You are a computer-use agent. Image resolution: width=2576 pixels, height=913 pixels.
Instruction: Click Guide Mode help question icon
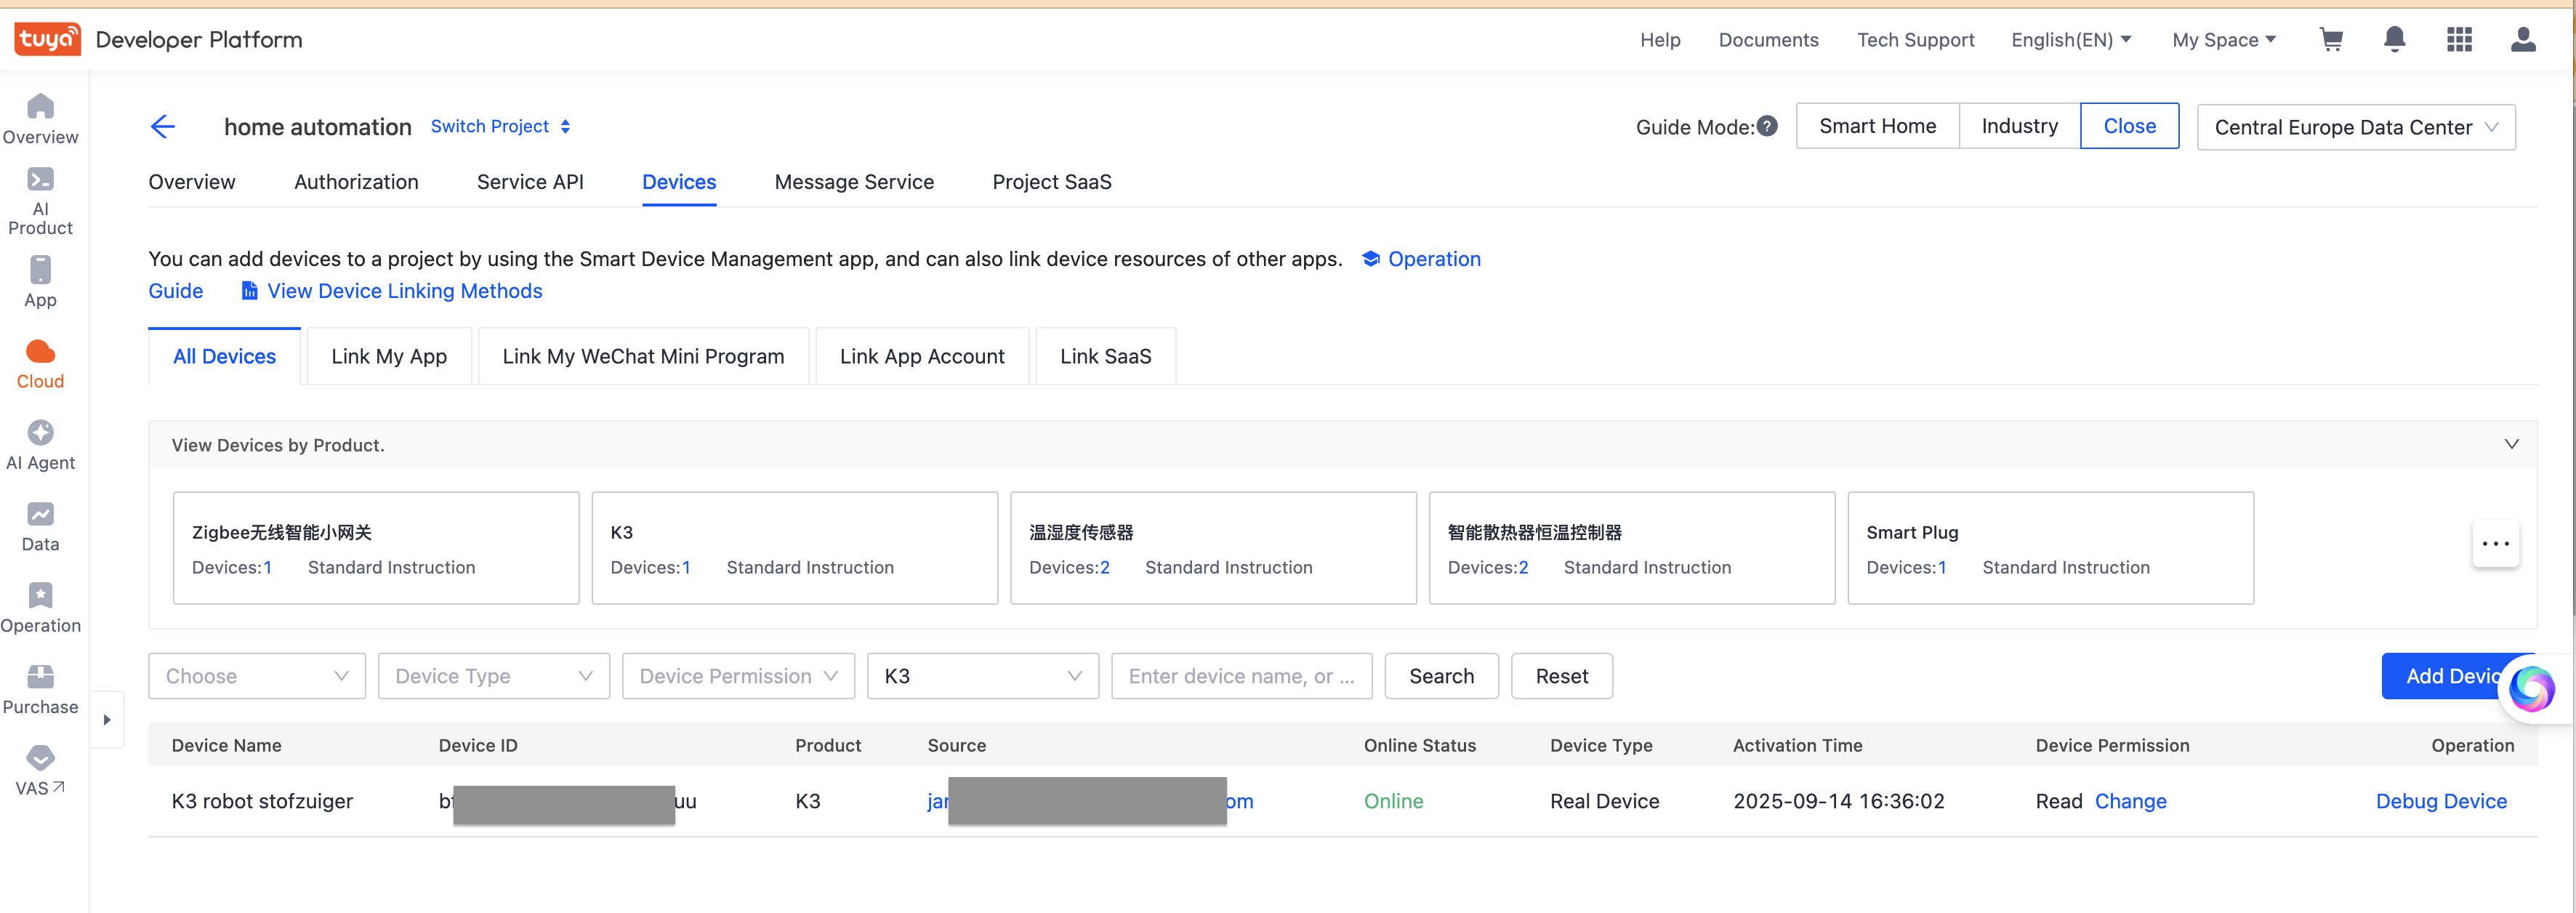(x=1768, y=126)
